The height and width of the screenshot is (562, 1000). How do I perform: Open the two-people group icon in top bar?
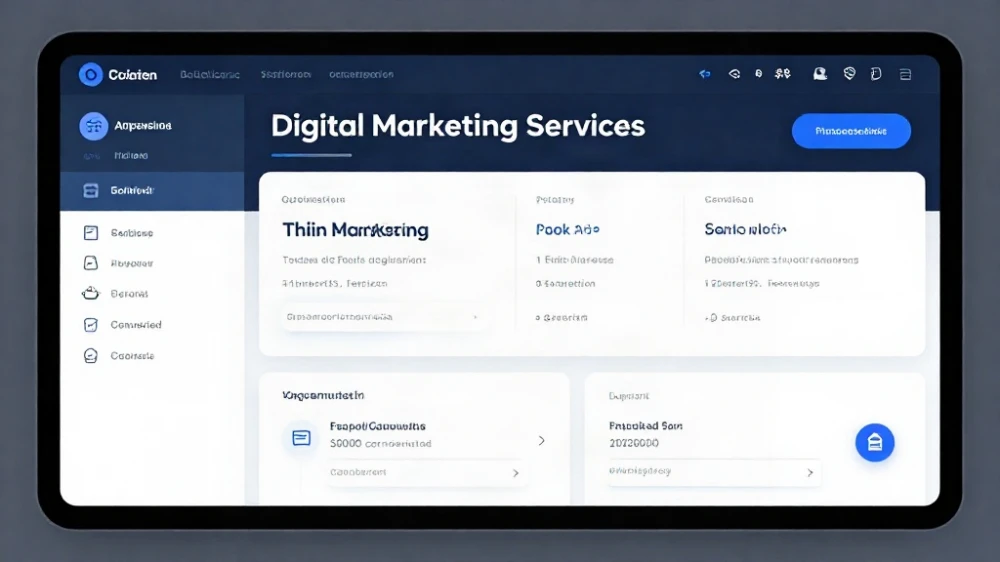click(783, 74)
